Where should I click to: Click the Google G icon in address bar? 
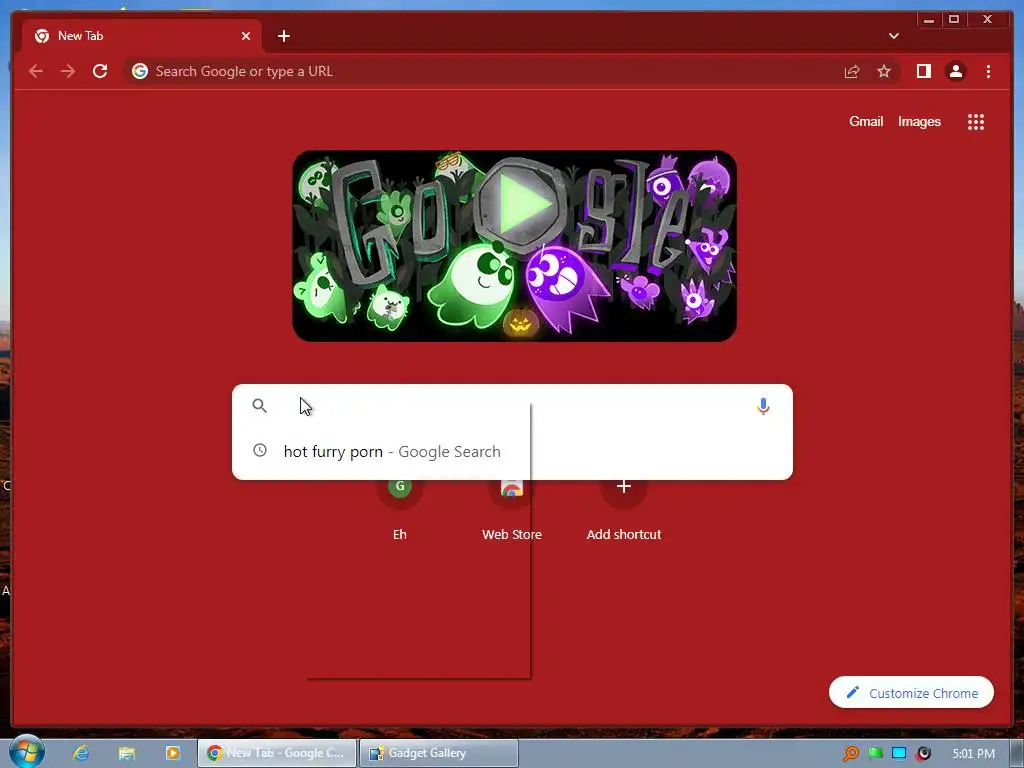140,71
